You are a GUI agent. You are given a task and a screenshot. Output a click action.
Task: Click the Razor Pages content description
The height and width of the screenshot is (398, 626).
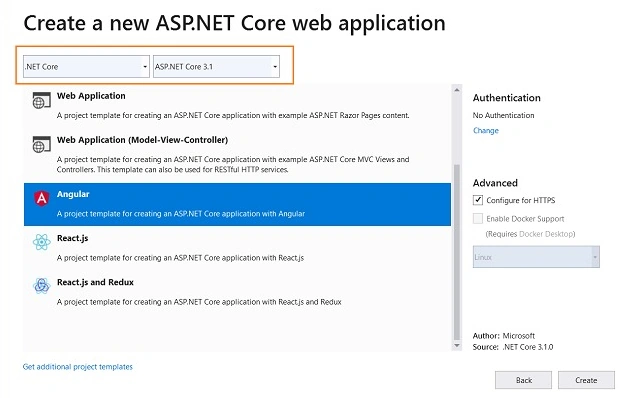233,115
